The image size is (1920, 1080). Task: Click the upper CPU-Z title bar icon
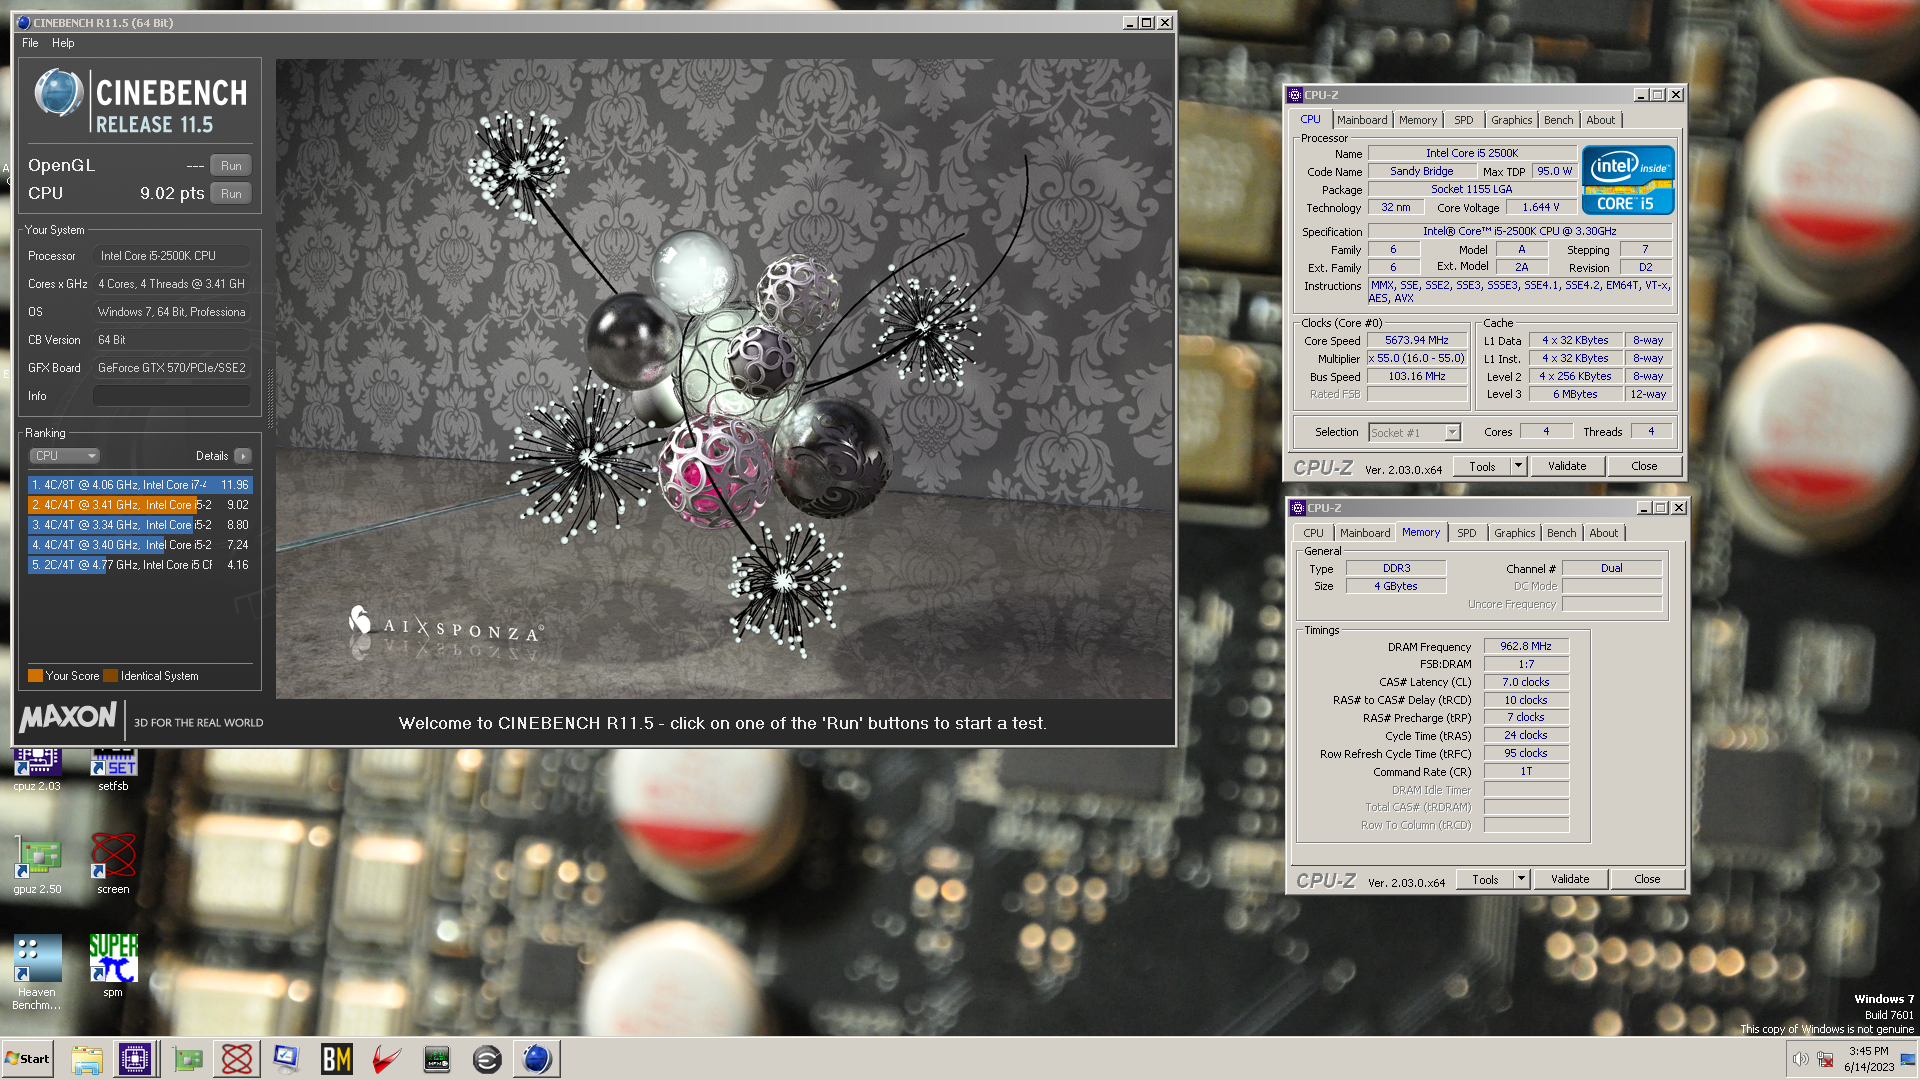click(1295, 95)
